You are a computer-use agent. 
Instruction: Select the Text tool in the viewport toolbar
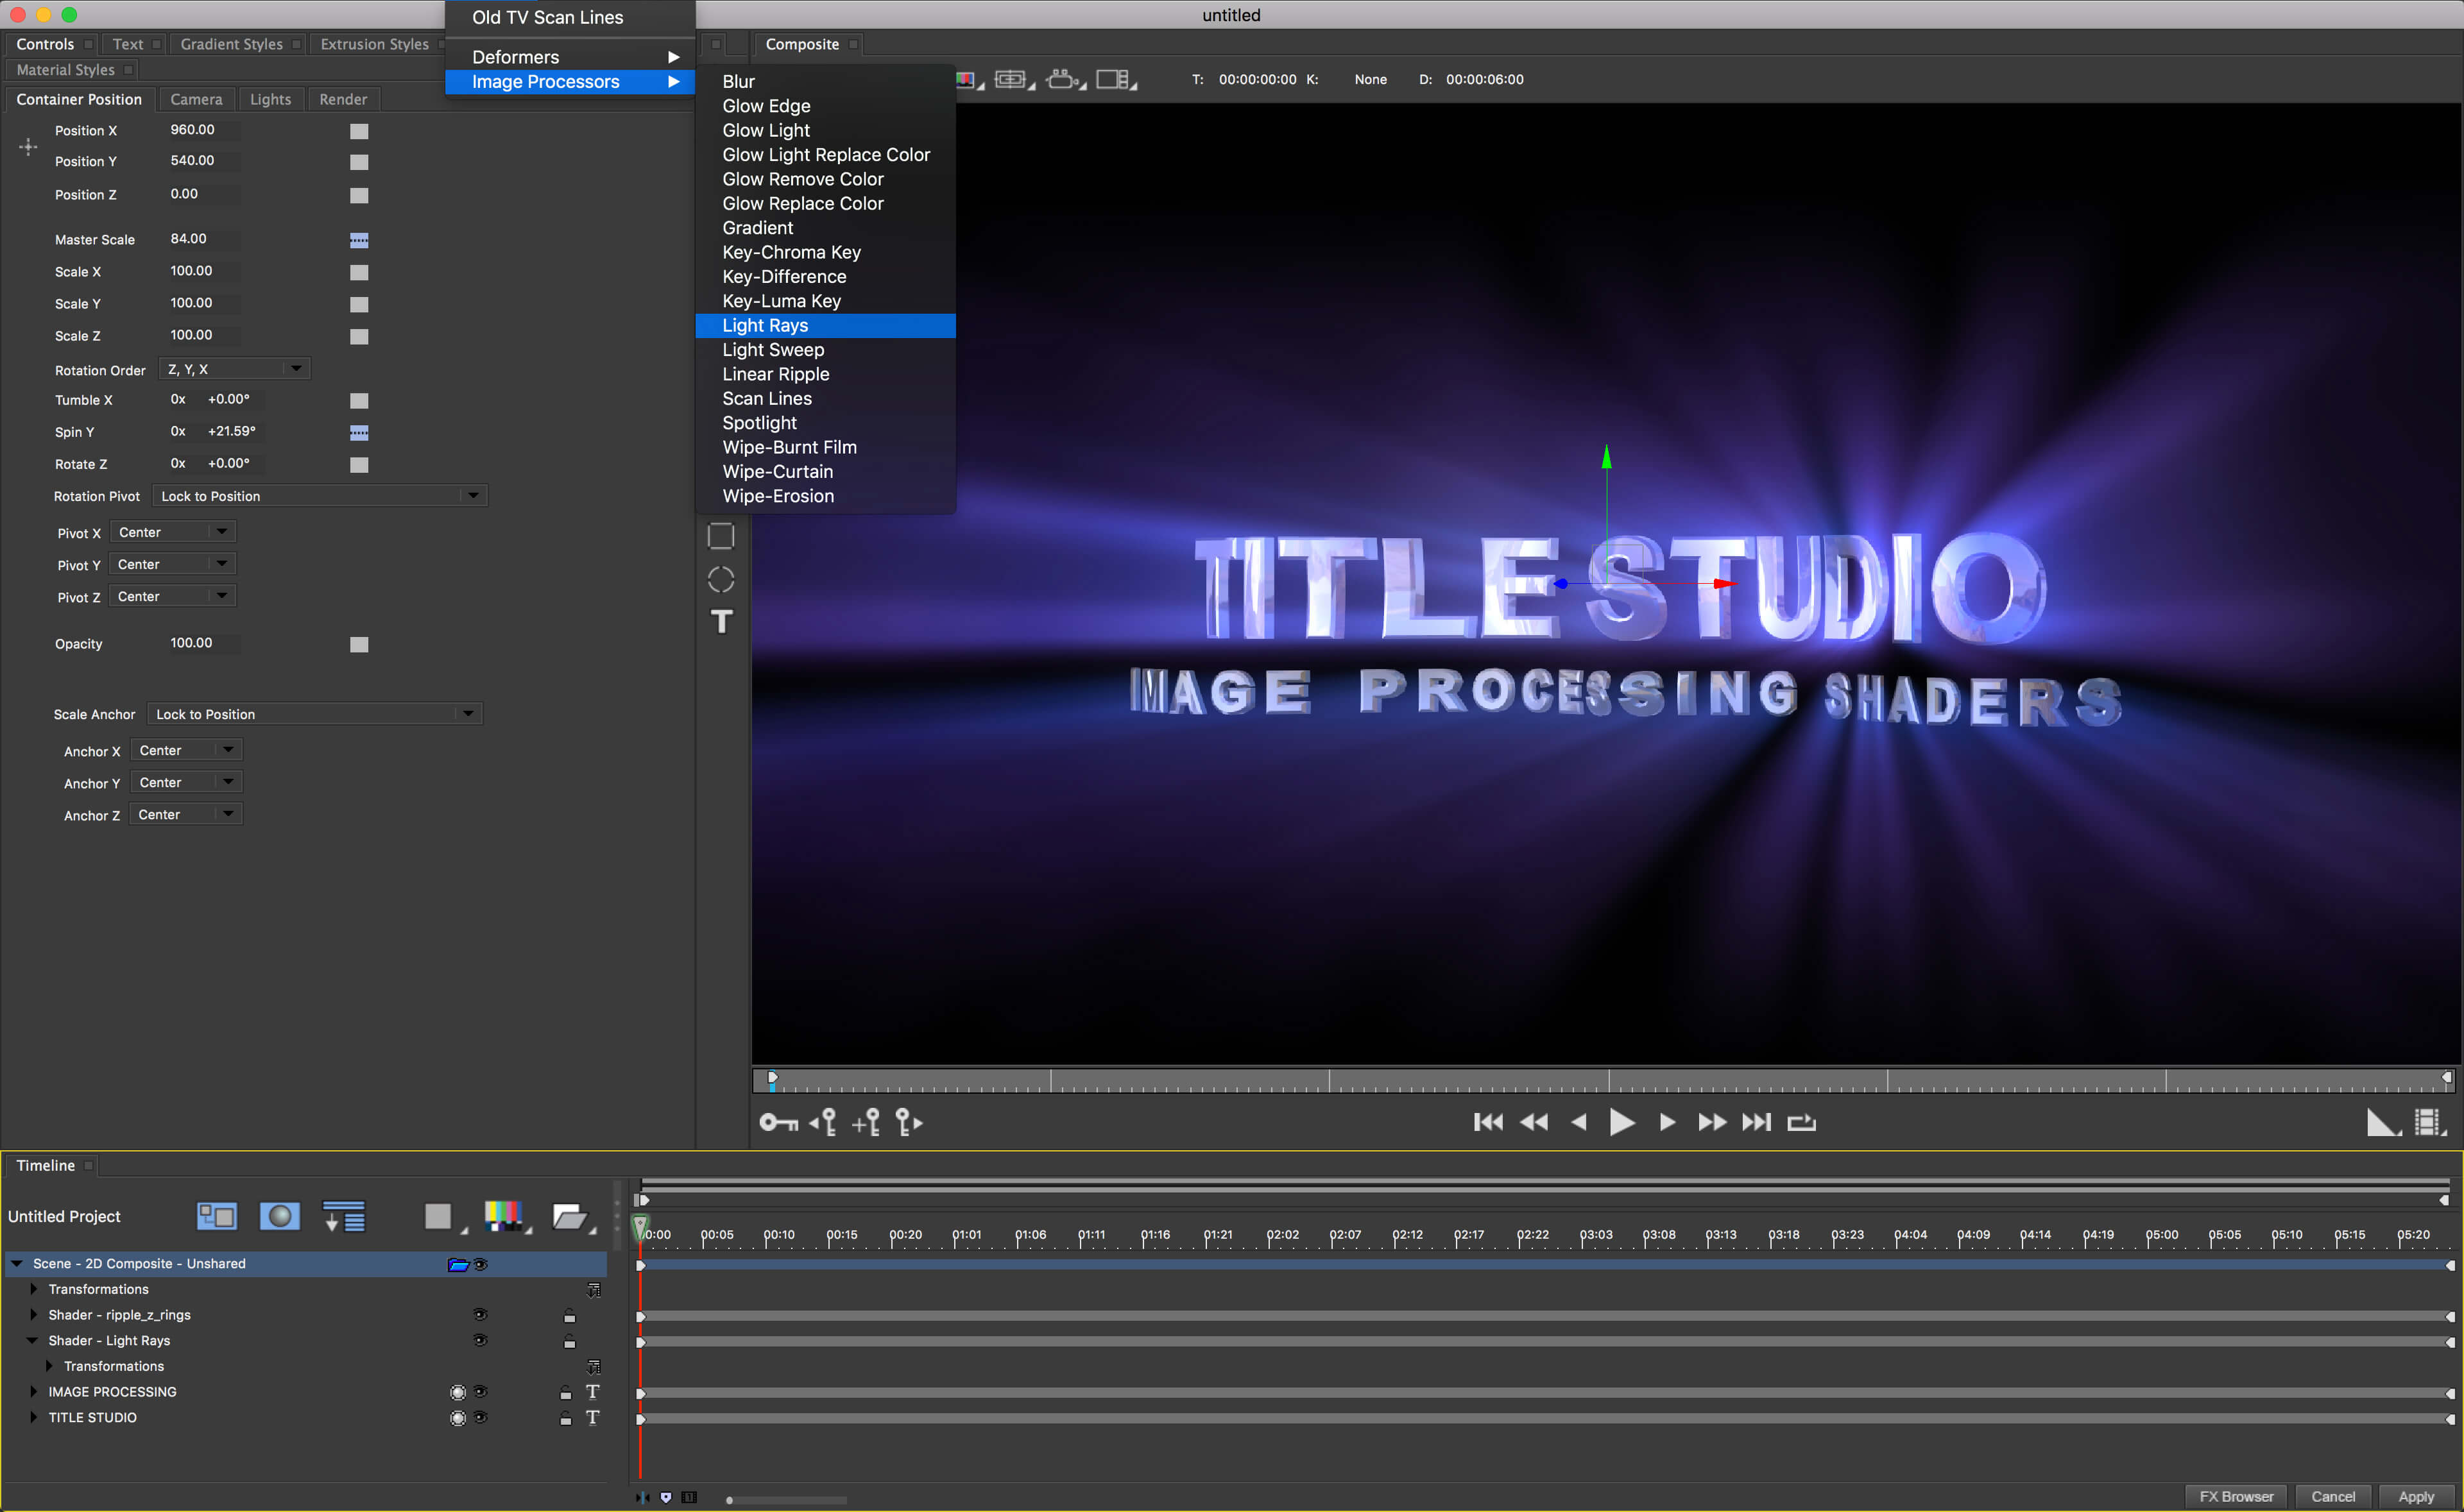[722, 622]
